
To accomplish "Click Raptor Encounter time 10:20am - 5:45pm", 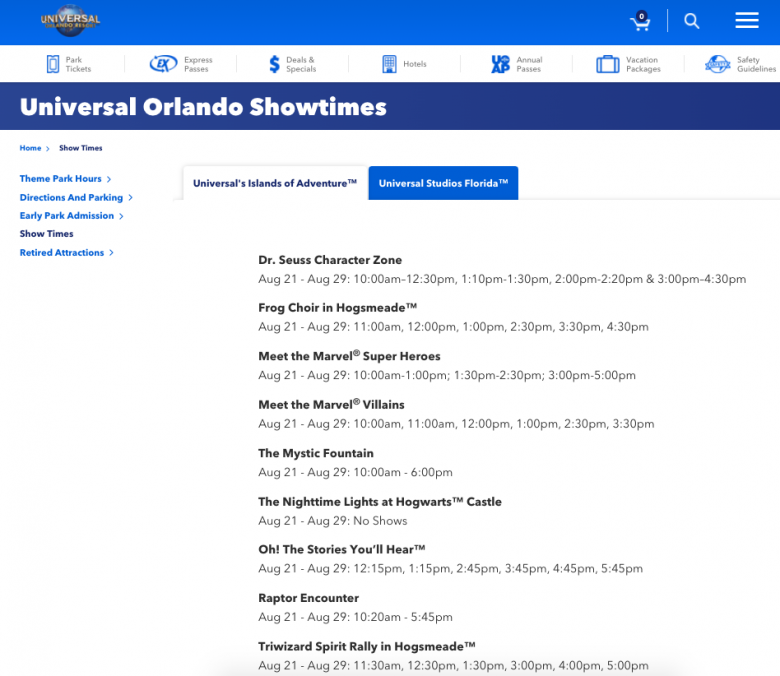I will (x=355, y=617).
